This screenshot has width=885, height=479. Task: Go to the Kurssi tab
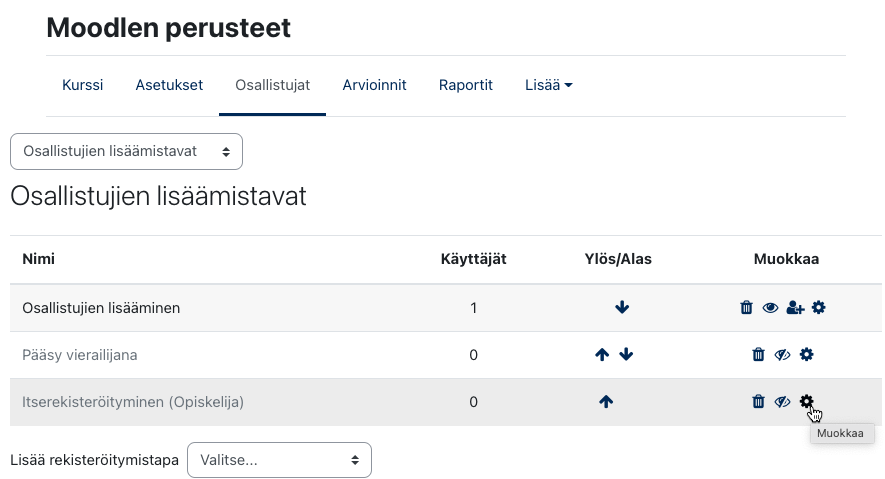point(82,85)
